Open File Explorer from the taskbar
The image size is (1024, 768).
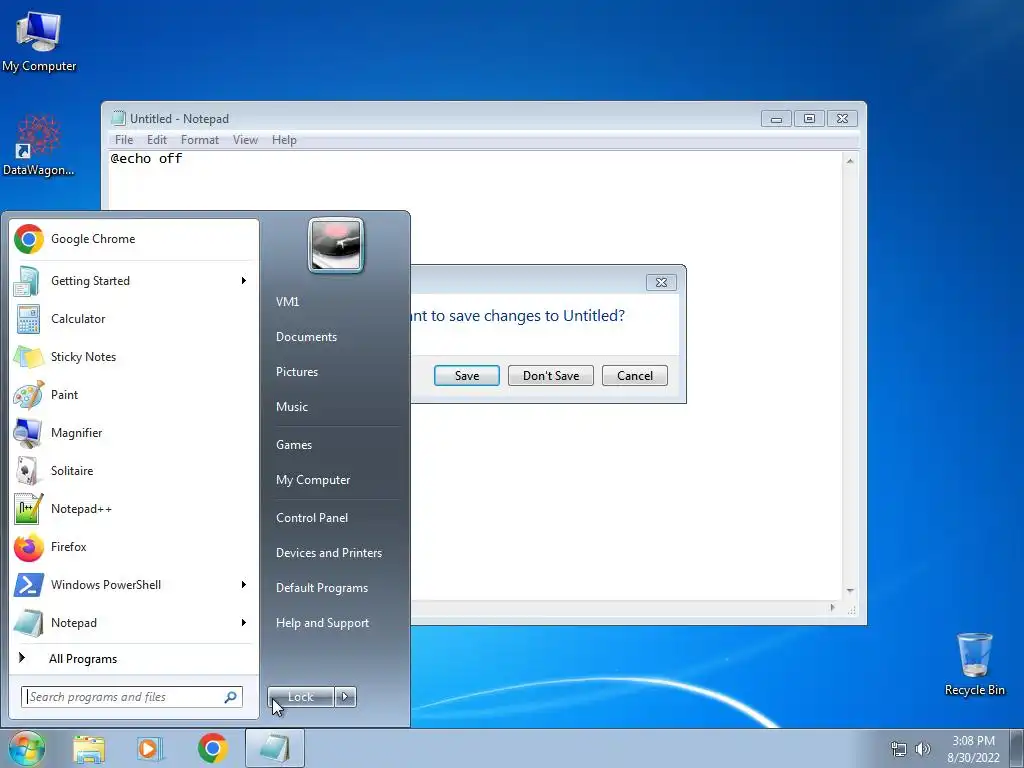coord(89,749)
